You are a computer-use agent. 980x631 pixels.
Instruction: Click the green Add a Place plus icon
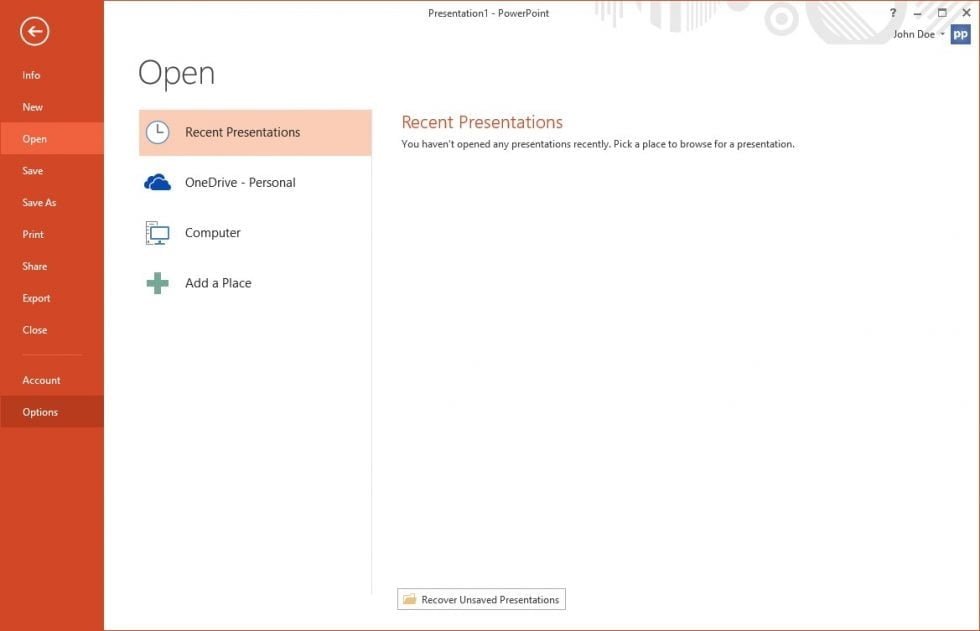coord(157,283)
